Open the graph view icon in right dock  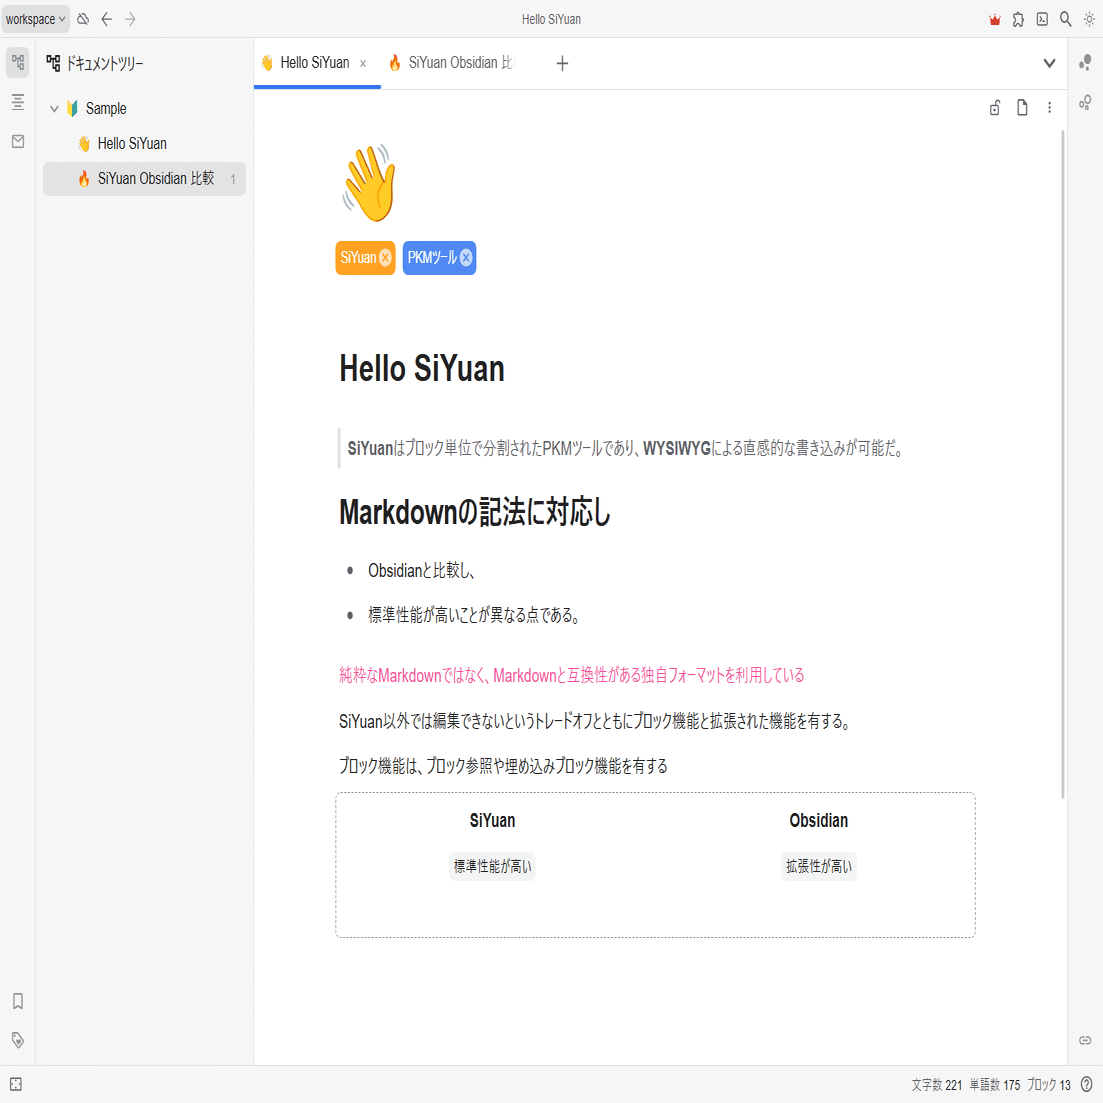pyautogui.click(x=1085, y=63)
